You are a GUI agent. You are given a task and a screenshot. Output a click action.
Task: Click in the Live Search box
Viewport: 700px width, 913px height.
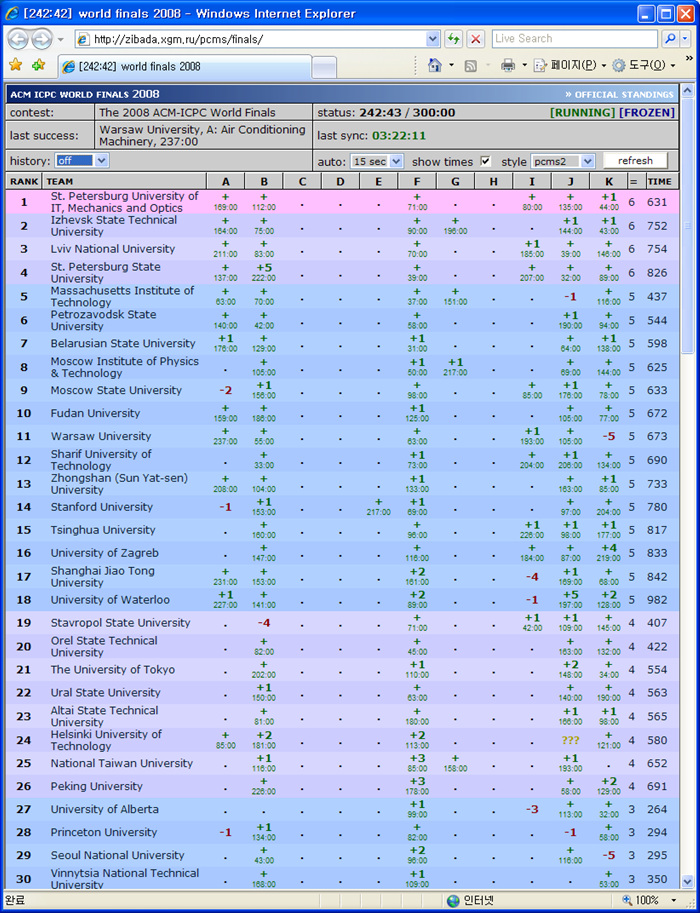pyautogui.click(x=574, y=39)
